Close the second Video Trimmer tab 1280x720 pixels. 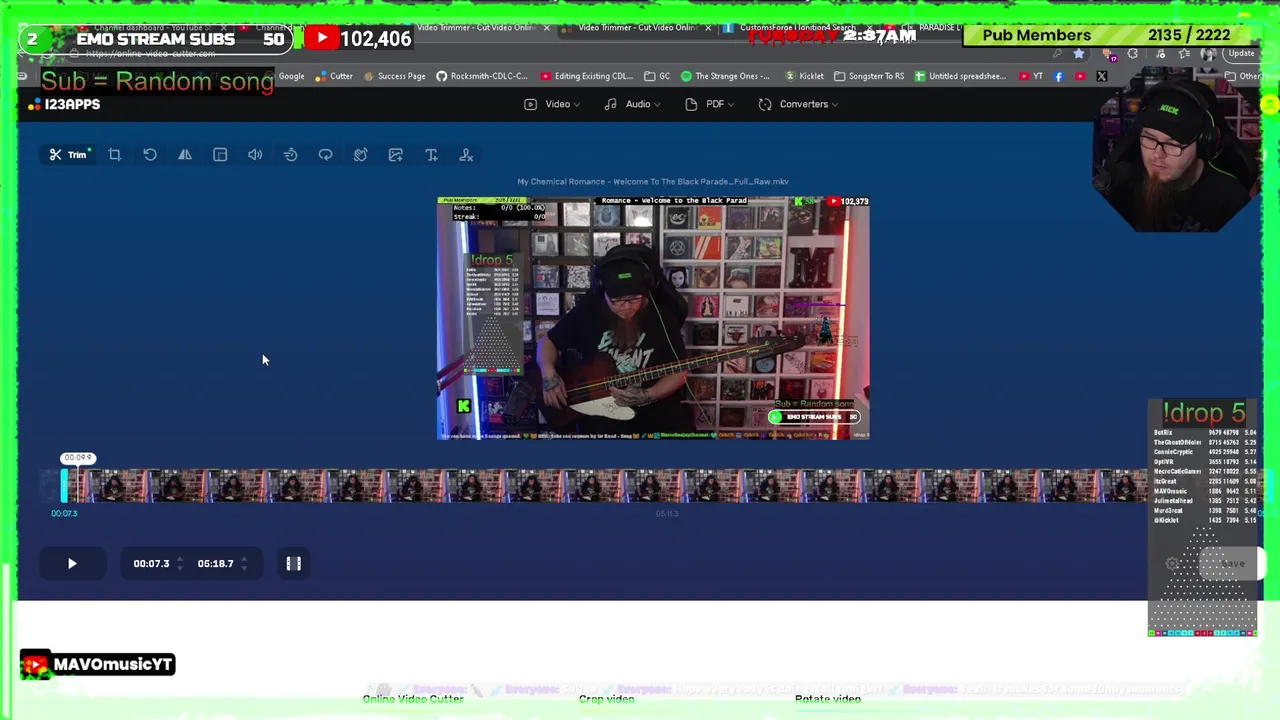[x=708, y=27]
